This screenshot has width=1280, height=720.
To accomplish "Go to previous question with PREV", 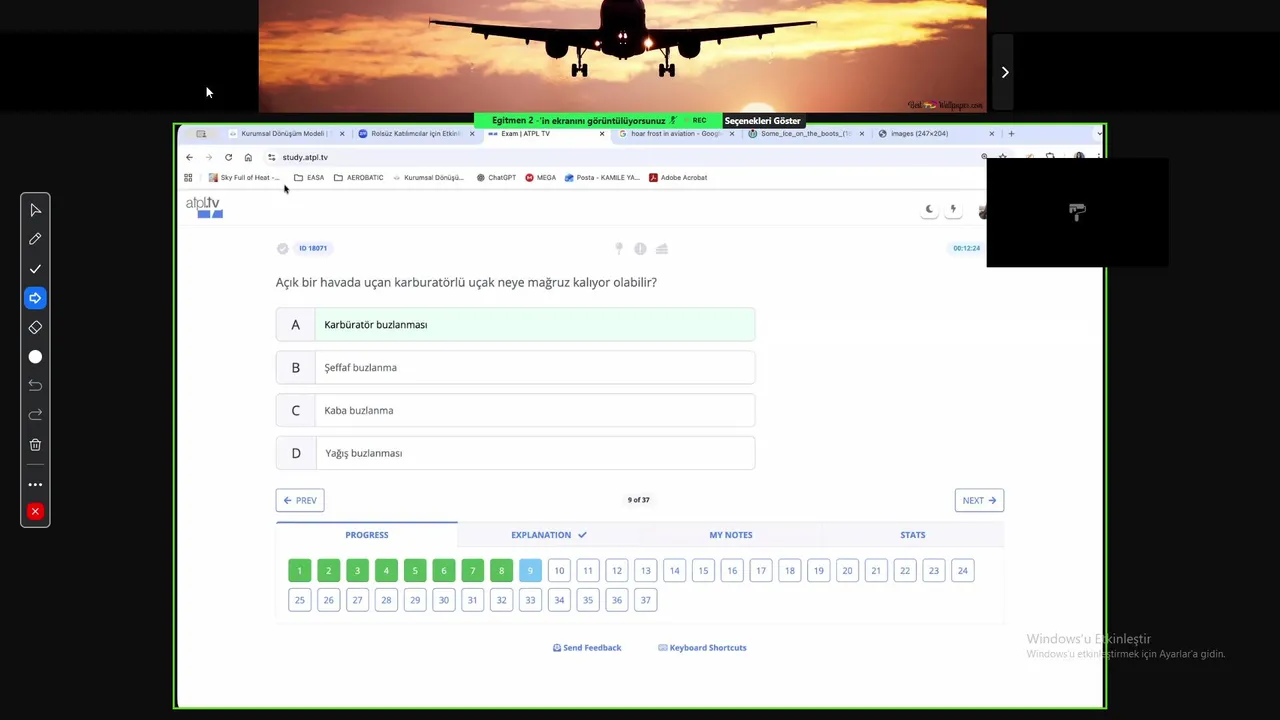I will tap(300, 500).
